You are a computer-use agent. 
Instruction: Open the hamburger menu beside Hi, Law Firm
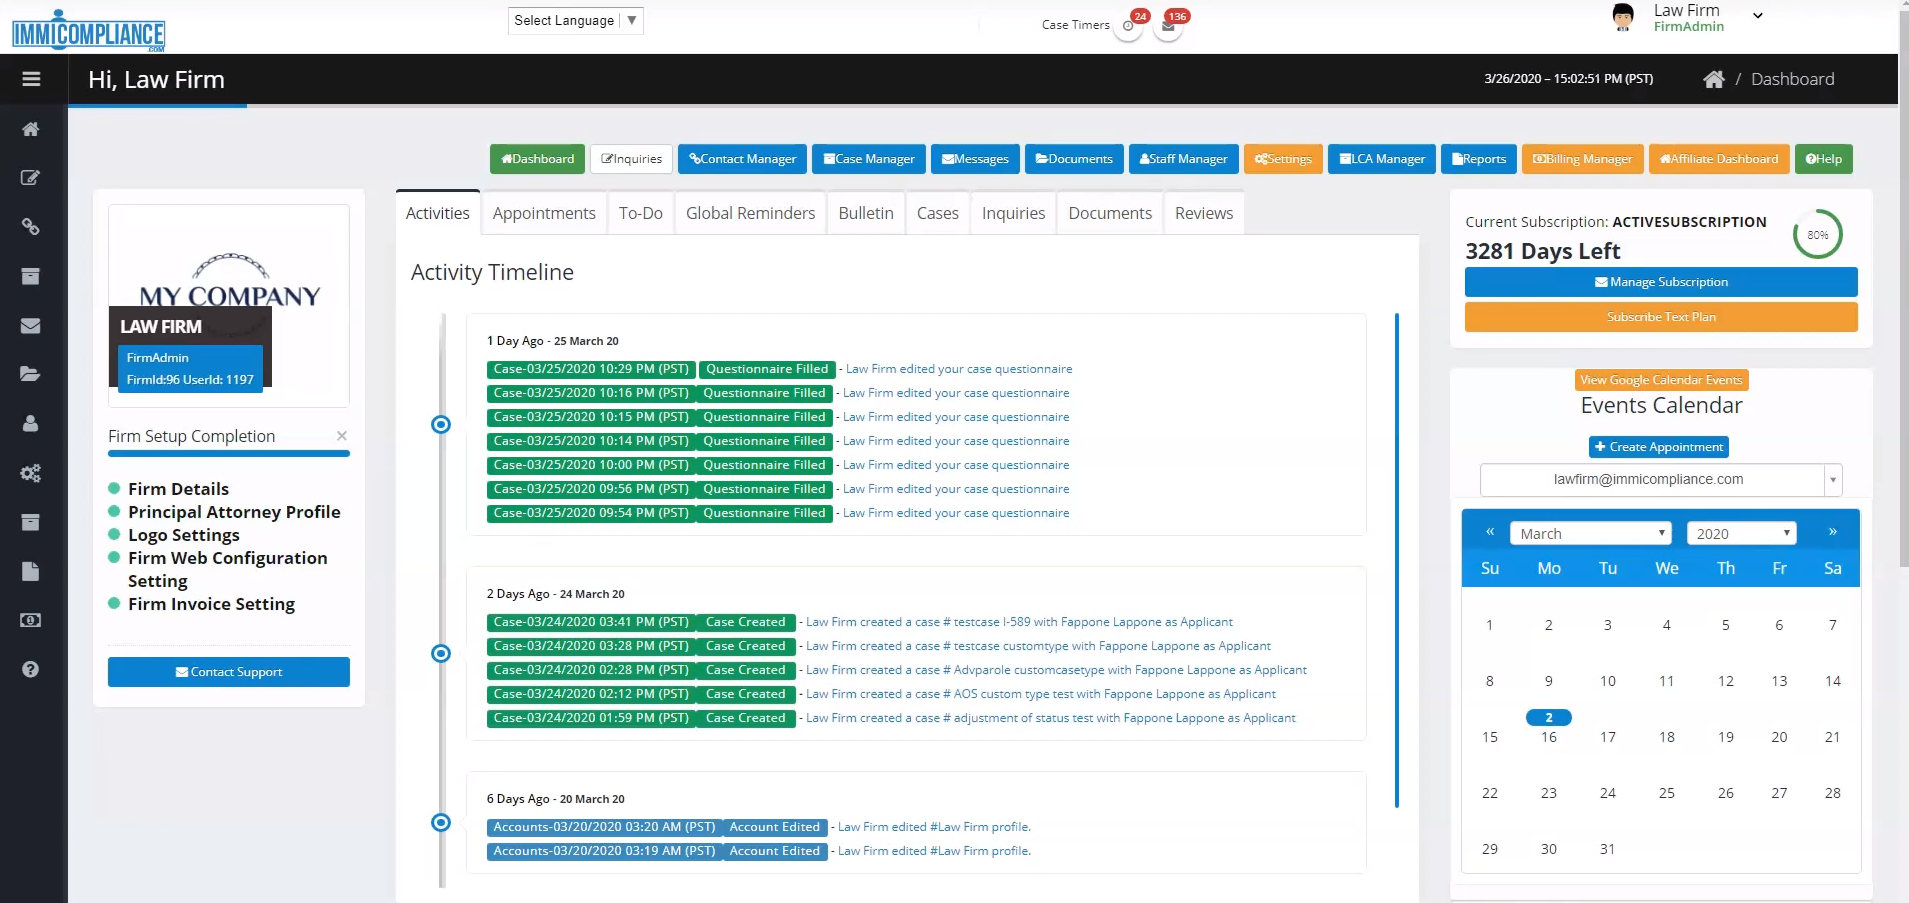[32, 78]
